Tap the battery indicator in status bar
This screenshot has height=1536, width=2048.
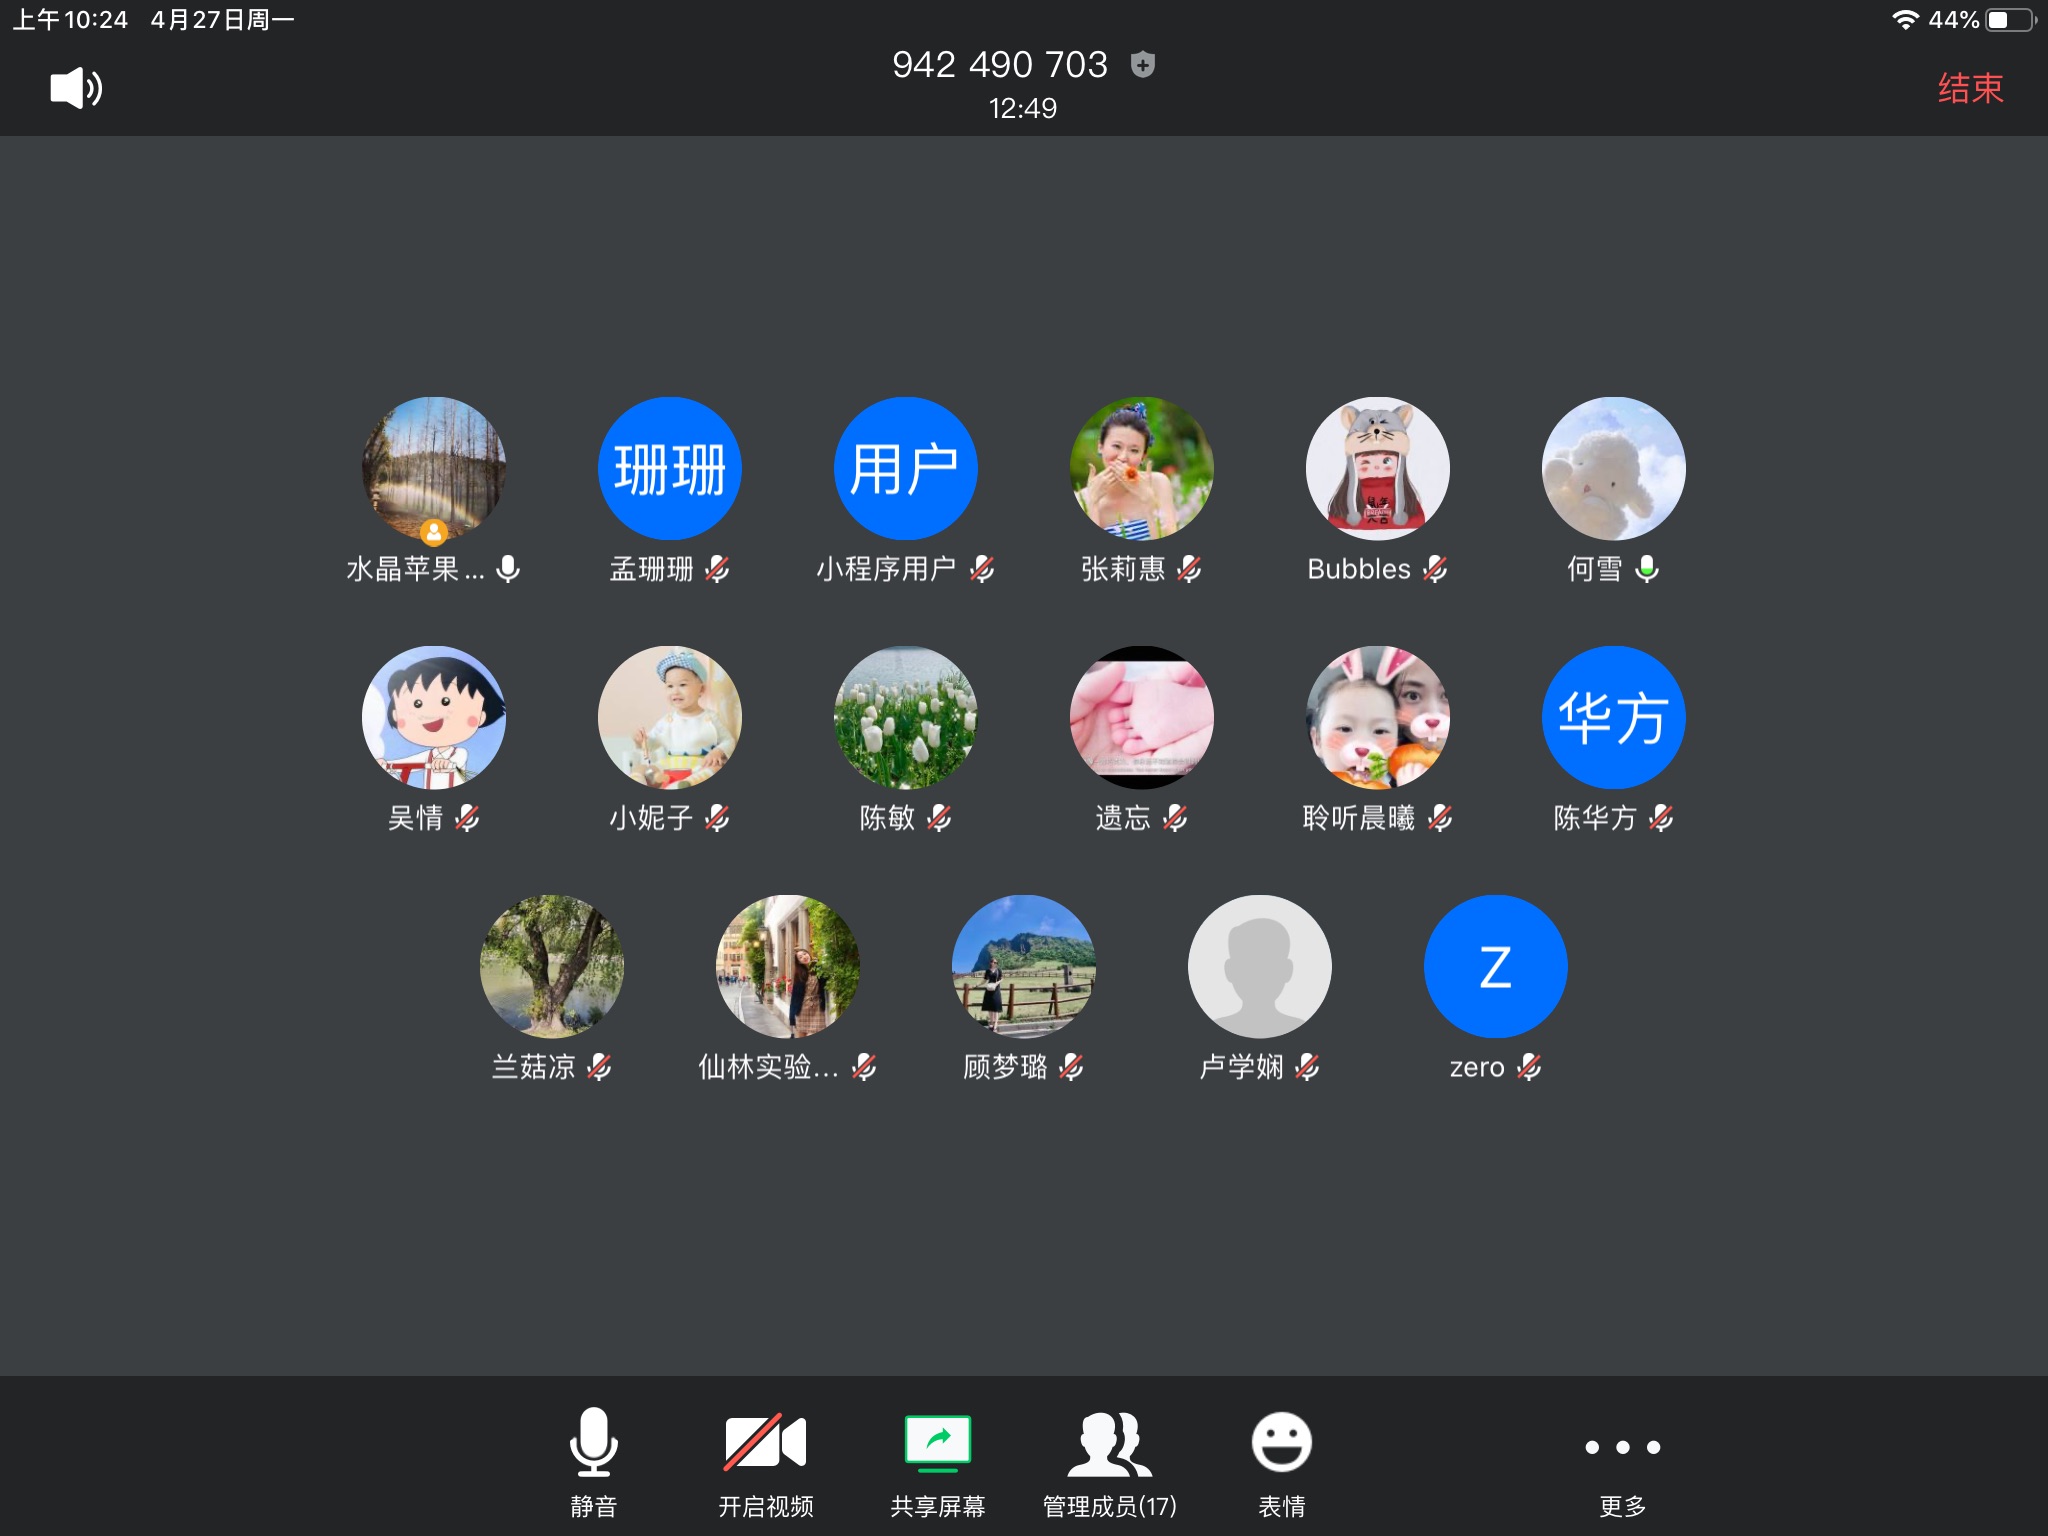pyautogui.click(x=2010, y=20)
